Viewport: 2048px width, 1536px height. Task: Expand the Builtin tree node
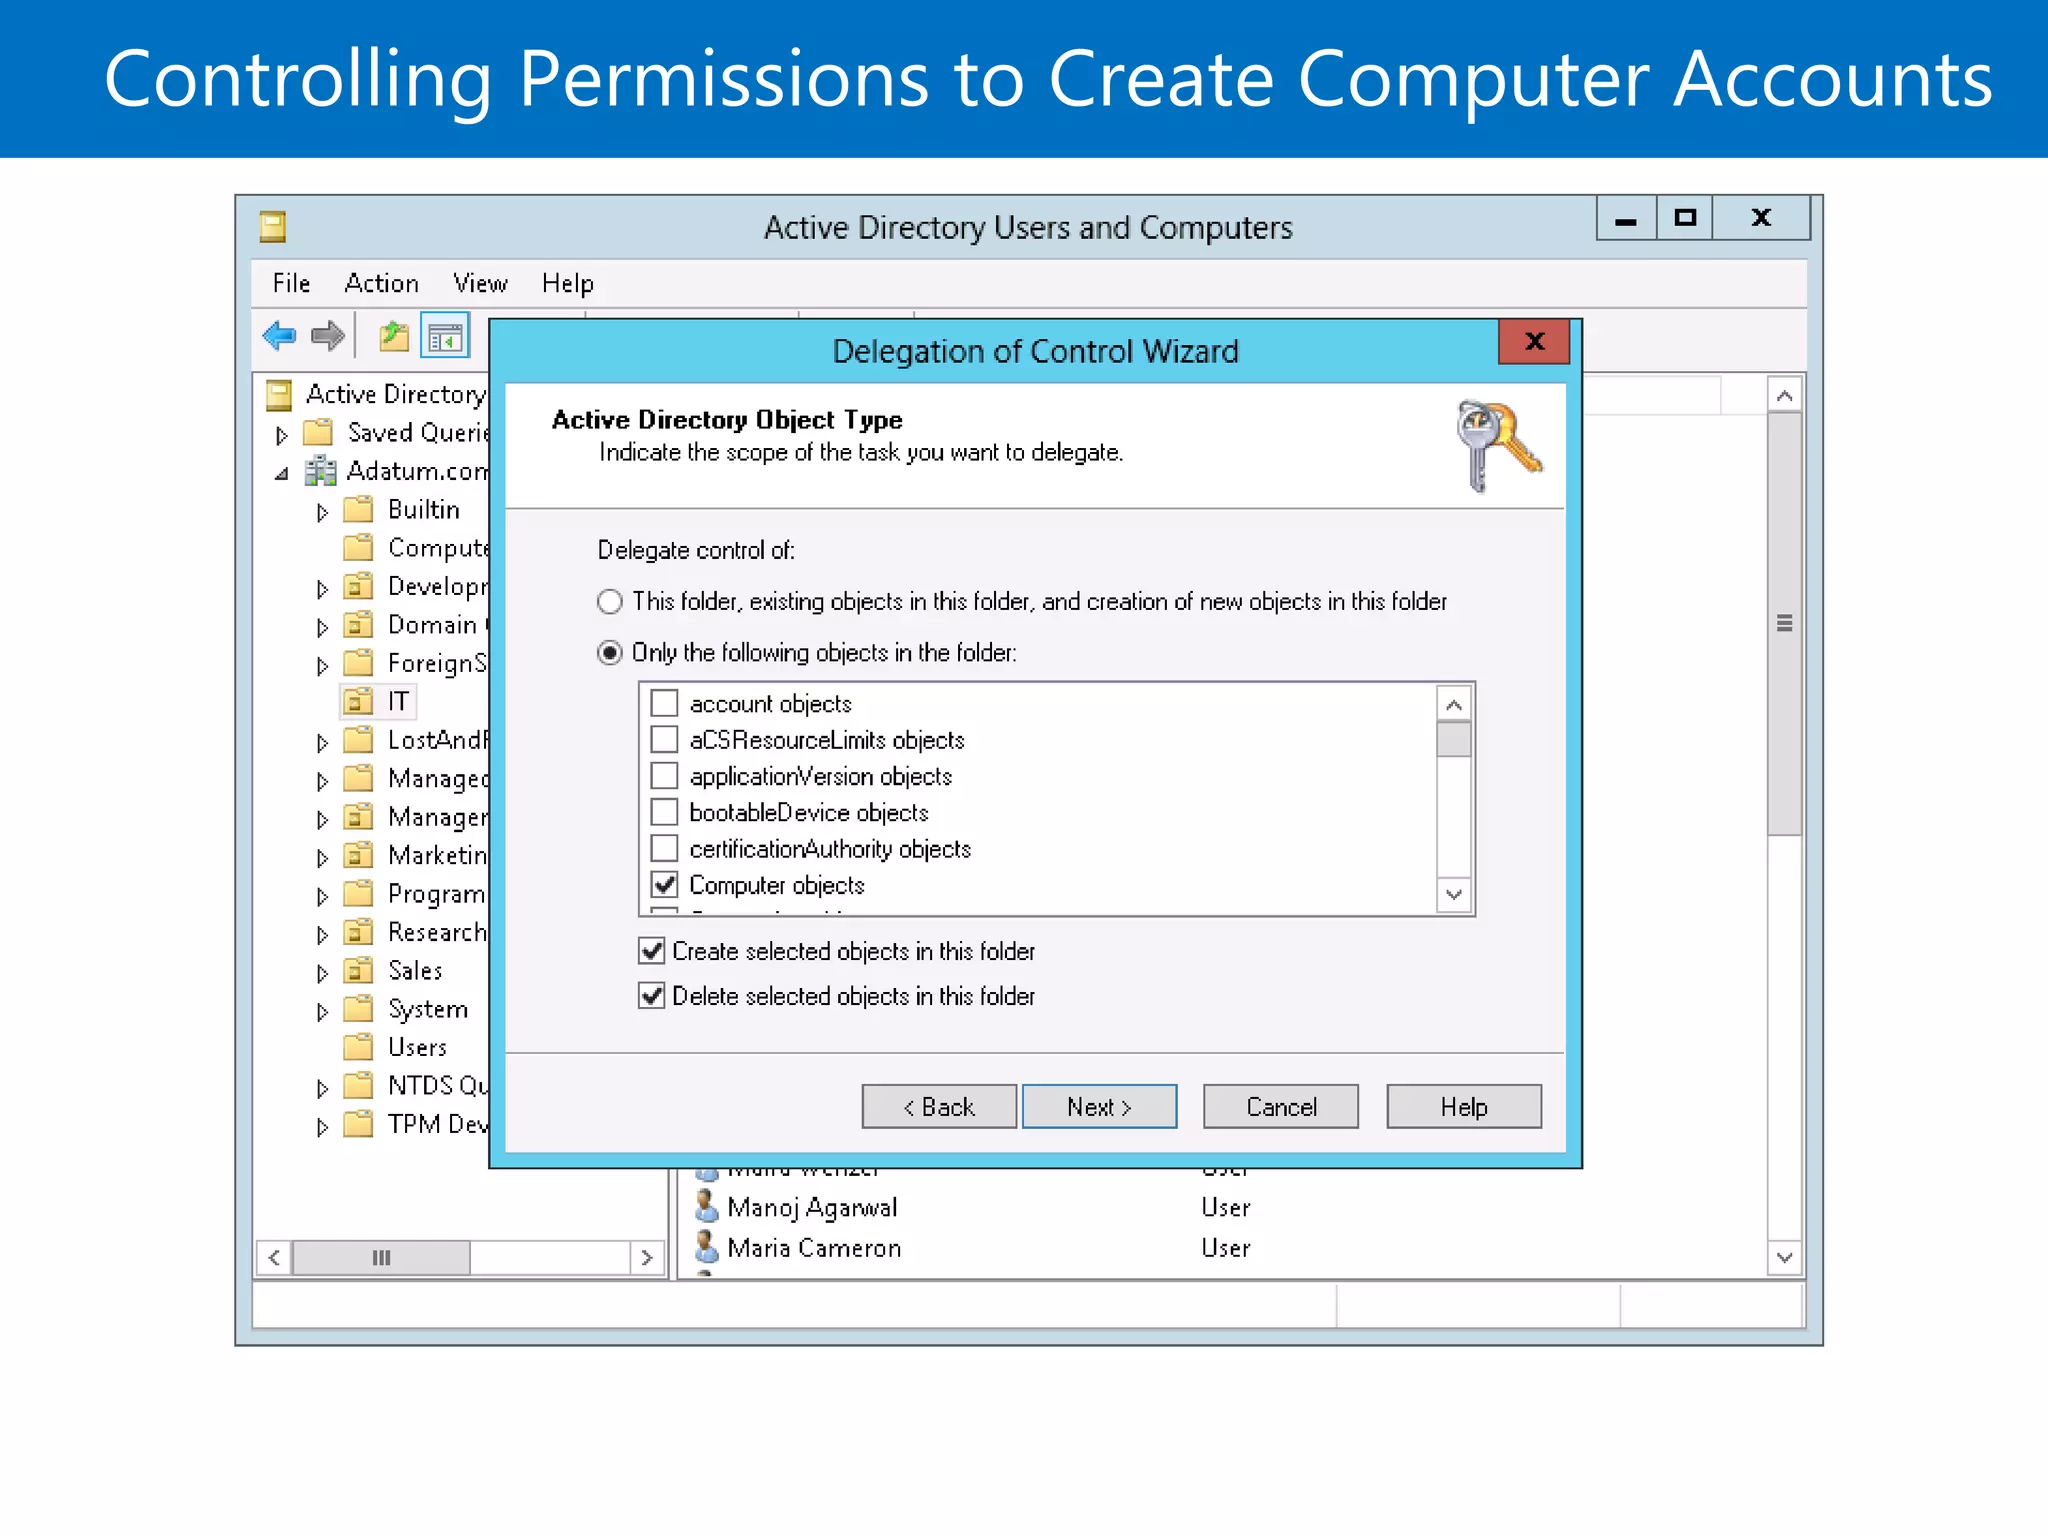coord(322,512)
